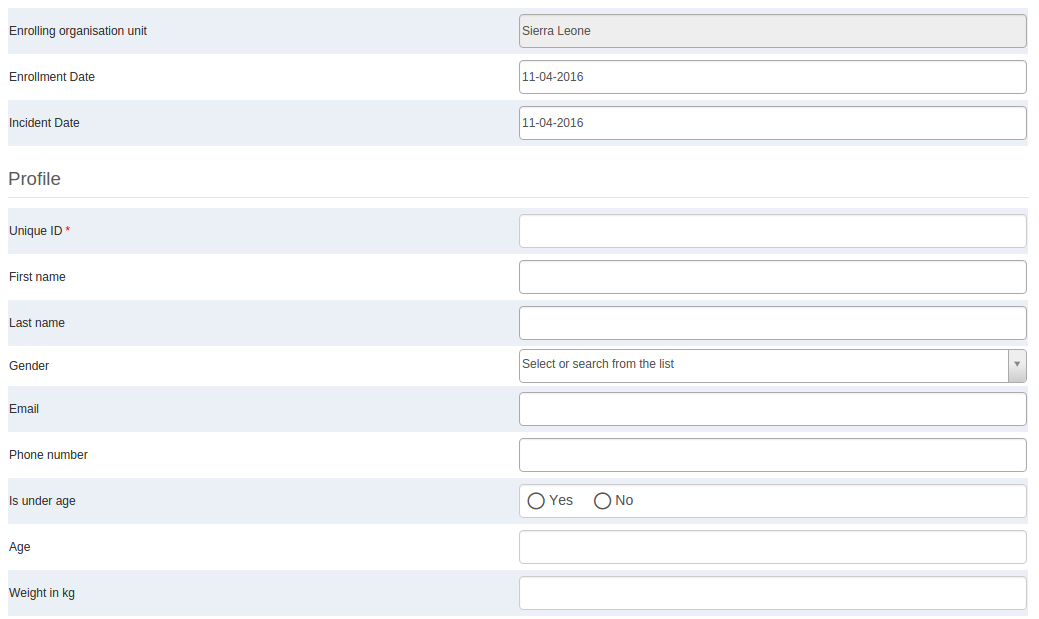Click the Gender label text
Viewport: 1039px width, 619px height.
(x=29, y=366)
